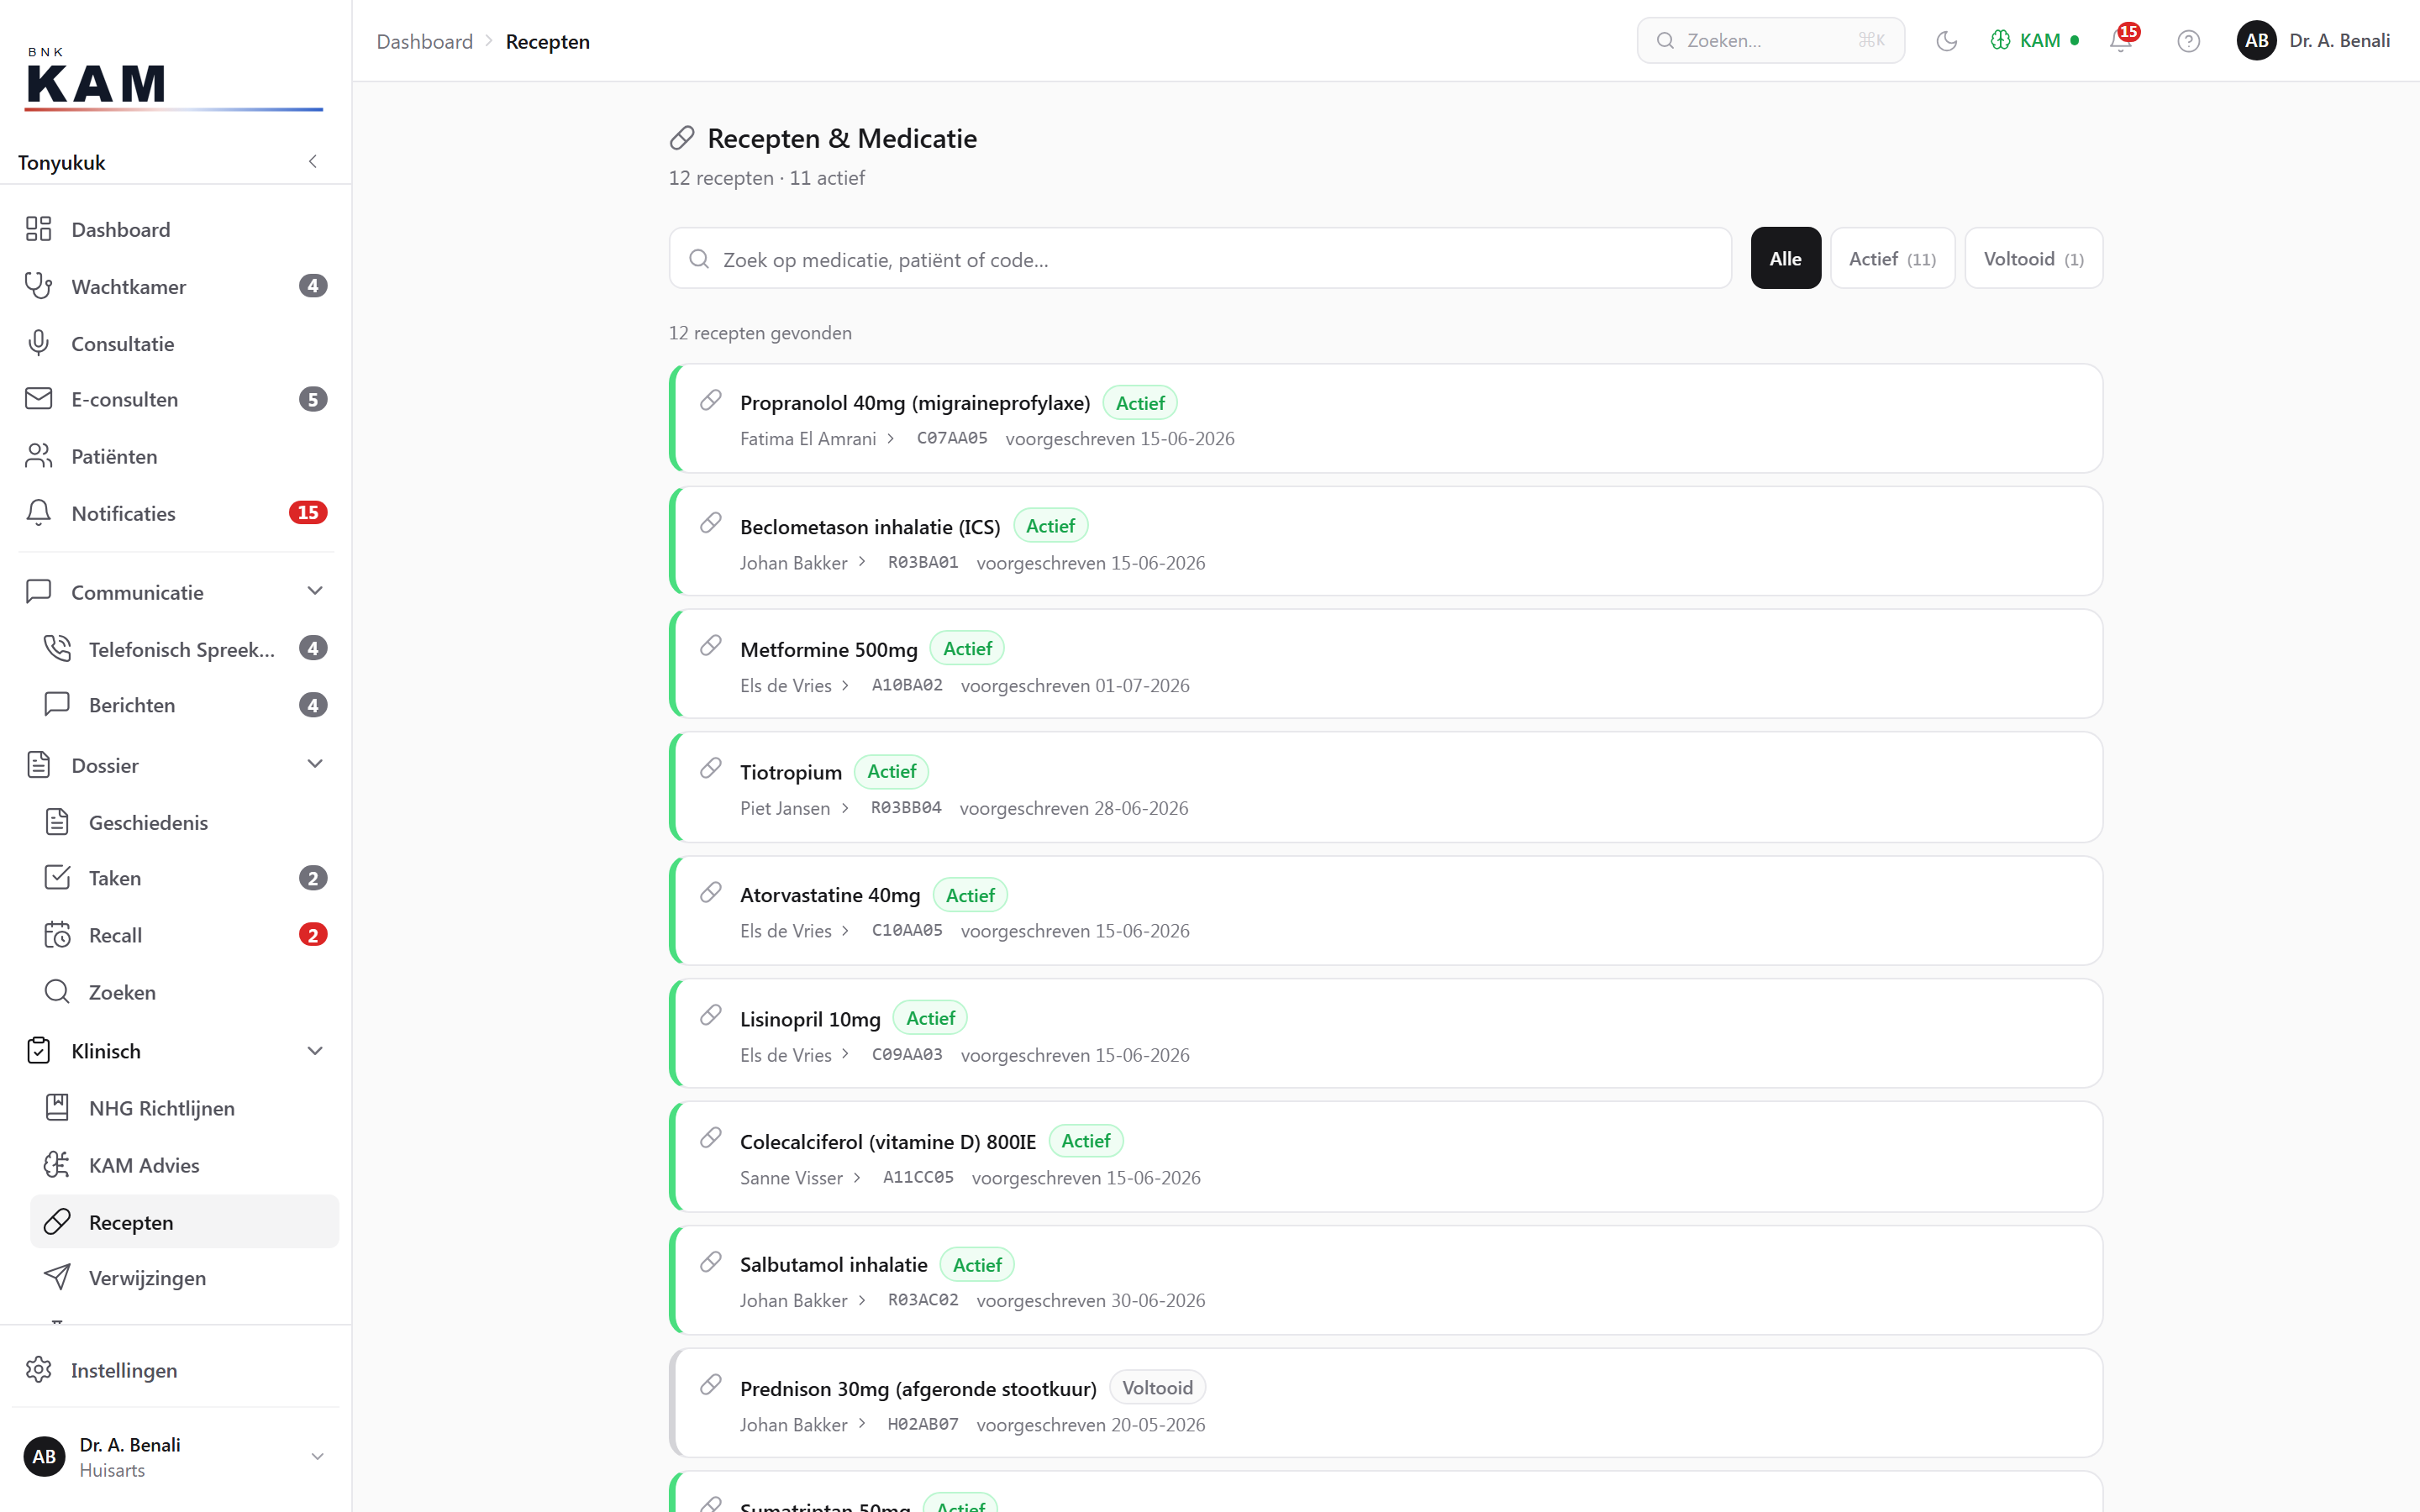Open E-consulten in the sidebar
Viewport: 2420px width, 1512px height.
click(176, 399)
